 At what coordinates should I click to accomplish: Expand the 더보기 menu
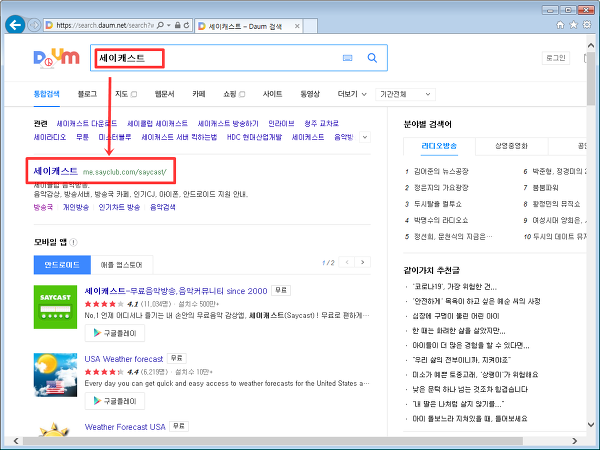(x=352, y=94)
